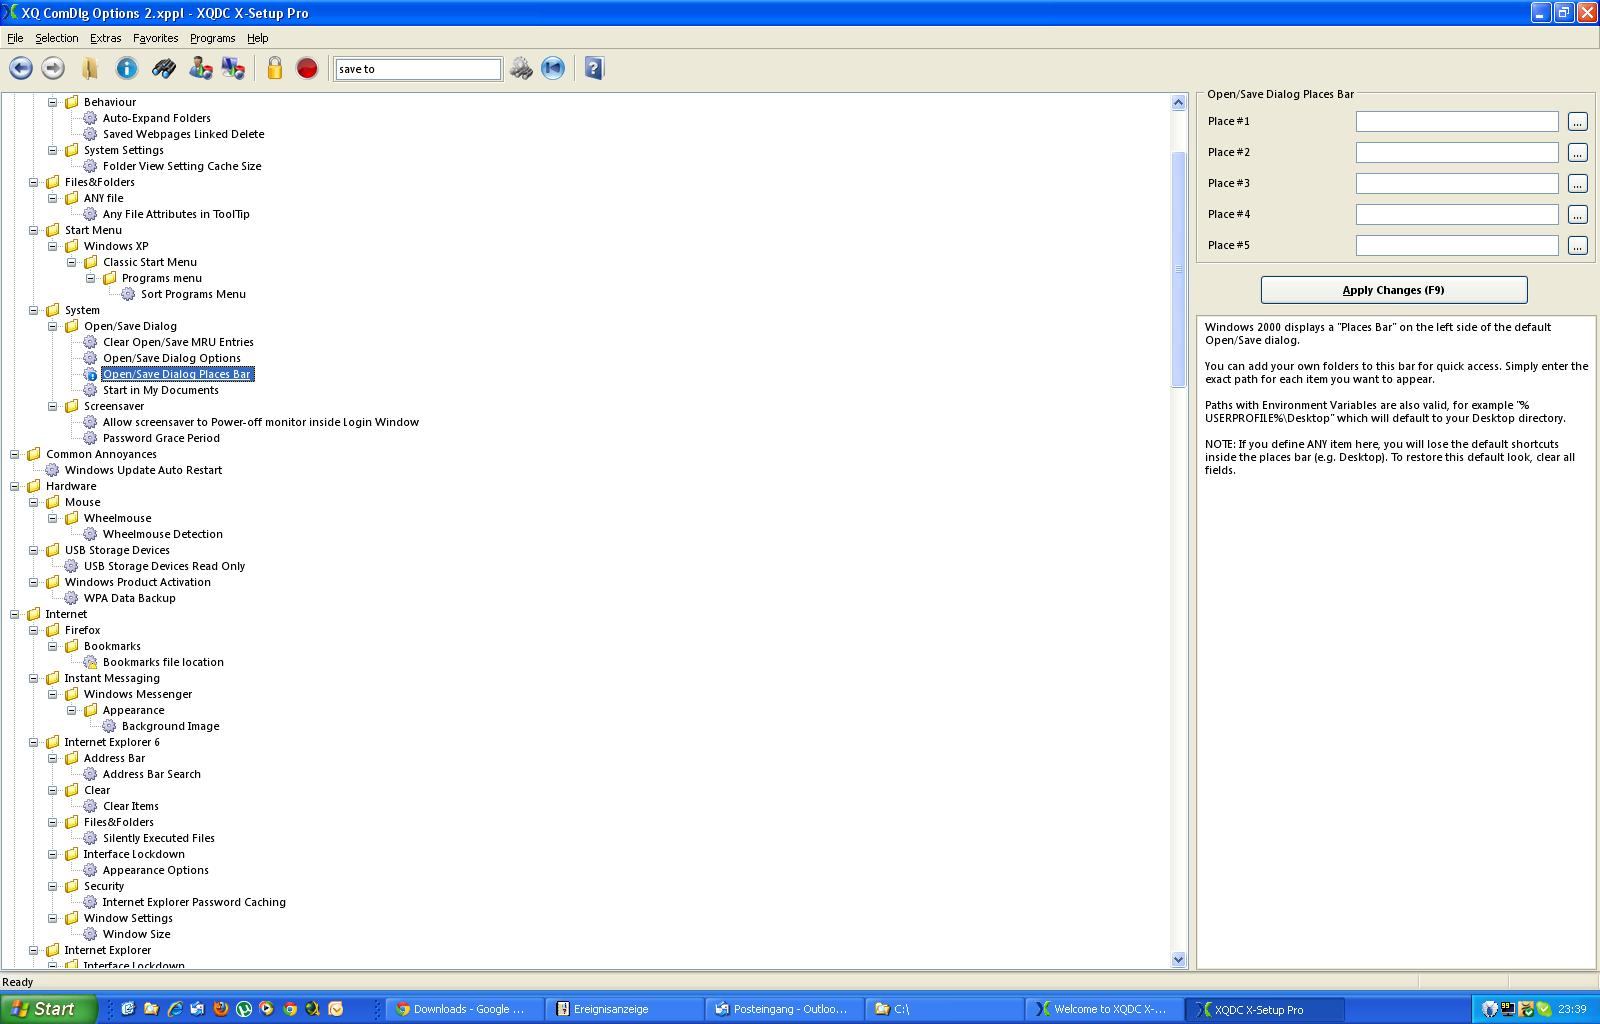Browse for Place #3 with ellipsis button
1600x1024 pixels.
point(1577,184)
